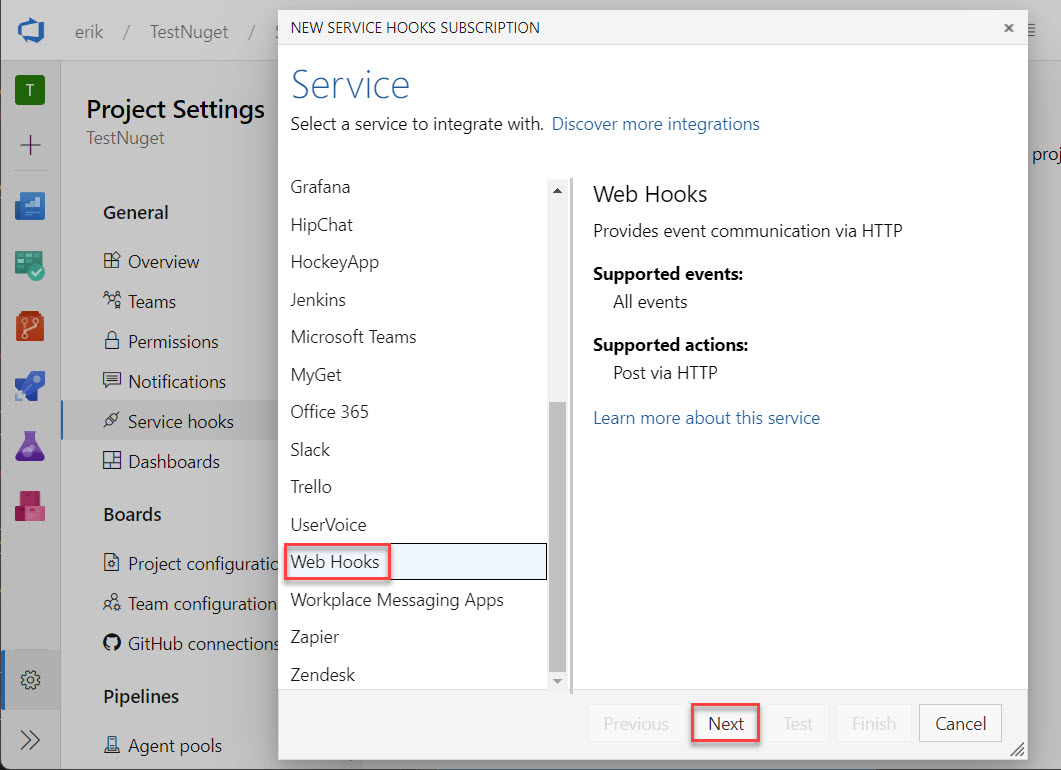Click the Service hooks plug icon

pos(112,420)
